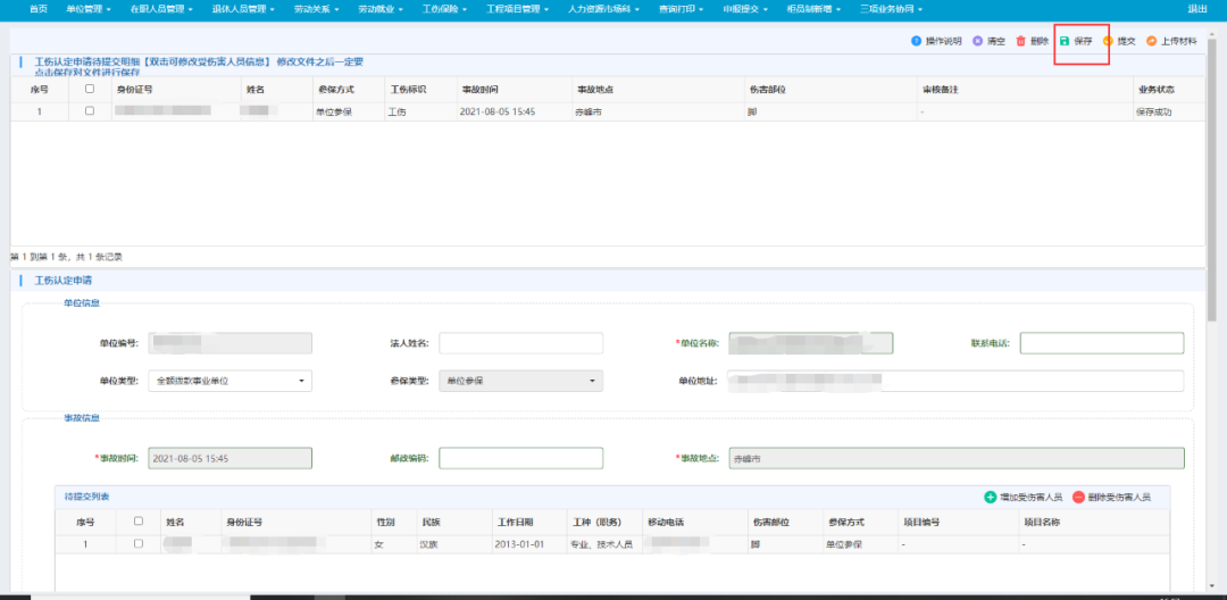Click the red 删除 trash icon
Screen dimensions: 1227x600
pyautogui.click(x=1021, y=41)
